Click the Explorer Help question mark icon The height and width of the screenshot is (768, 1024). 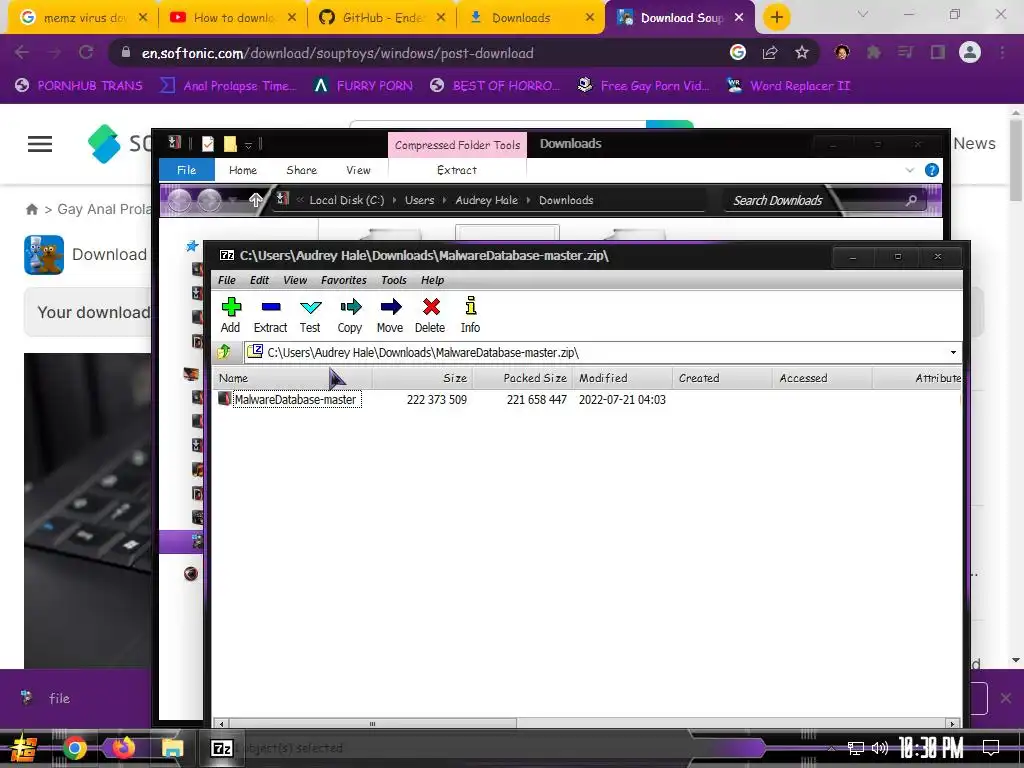932,170
